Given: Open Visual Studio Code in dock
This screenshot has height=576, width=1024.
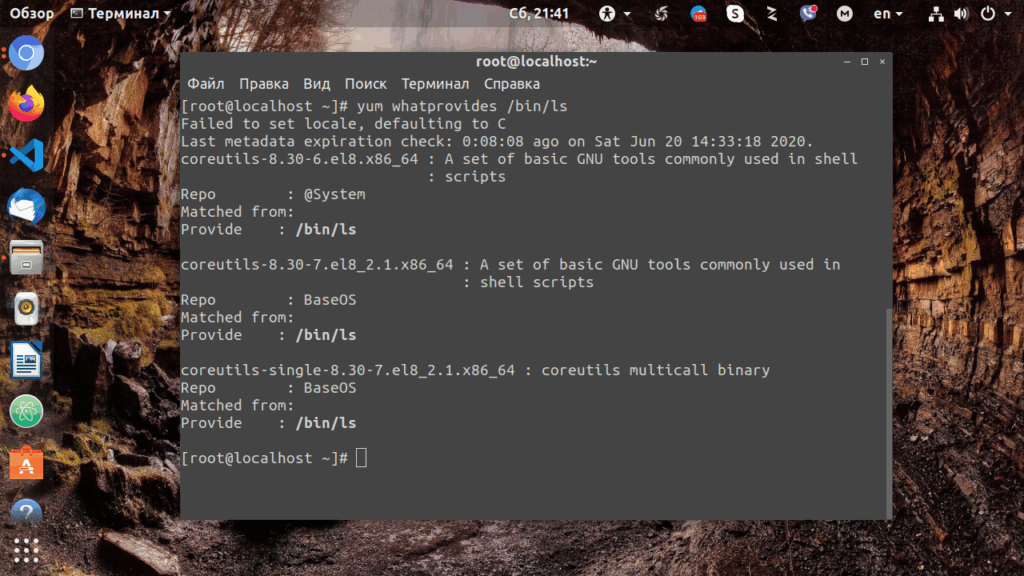Looking at the screenshot, I should point(26,155).
